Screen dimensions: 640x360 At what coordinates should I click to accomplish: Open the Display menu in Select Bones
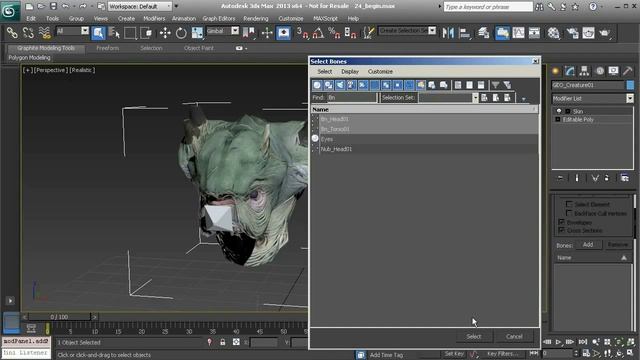[350, 71]
